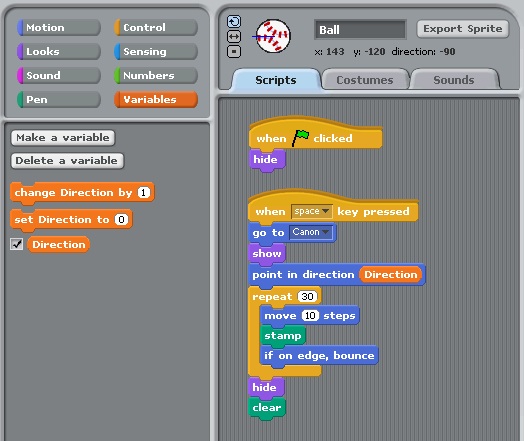Click the 'direction: -90' readout

coord(423,52)
